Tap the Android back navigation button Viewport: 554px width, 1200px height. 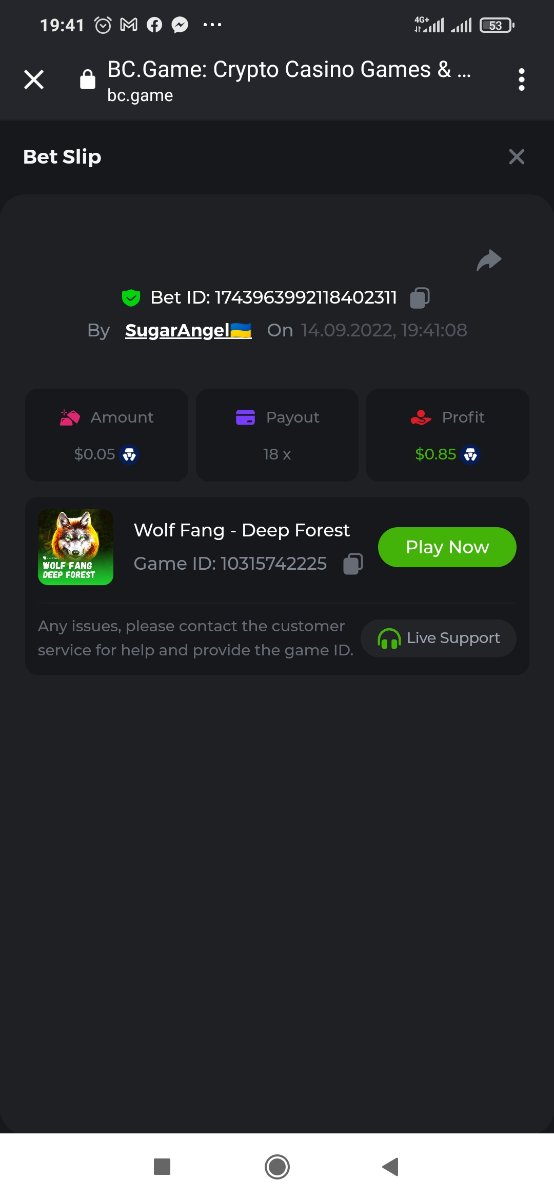click(391, 1166)
